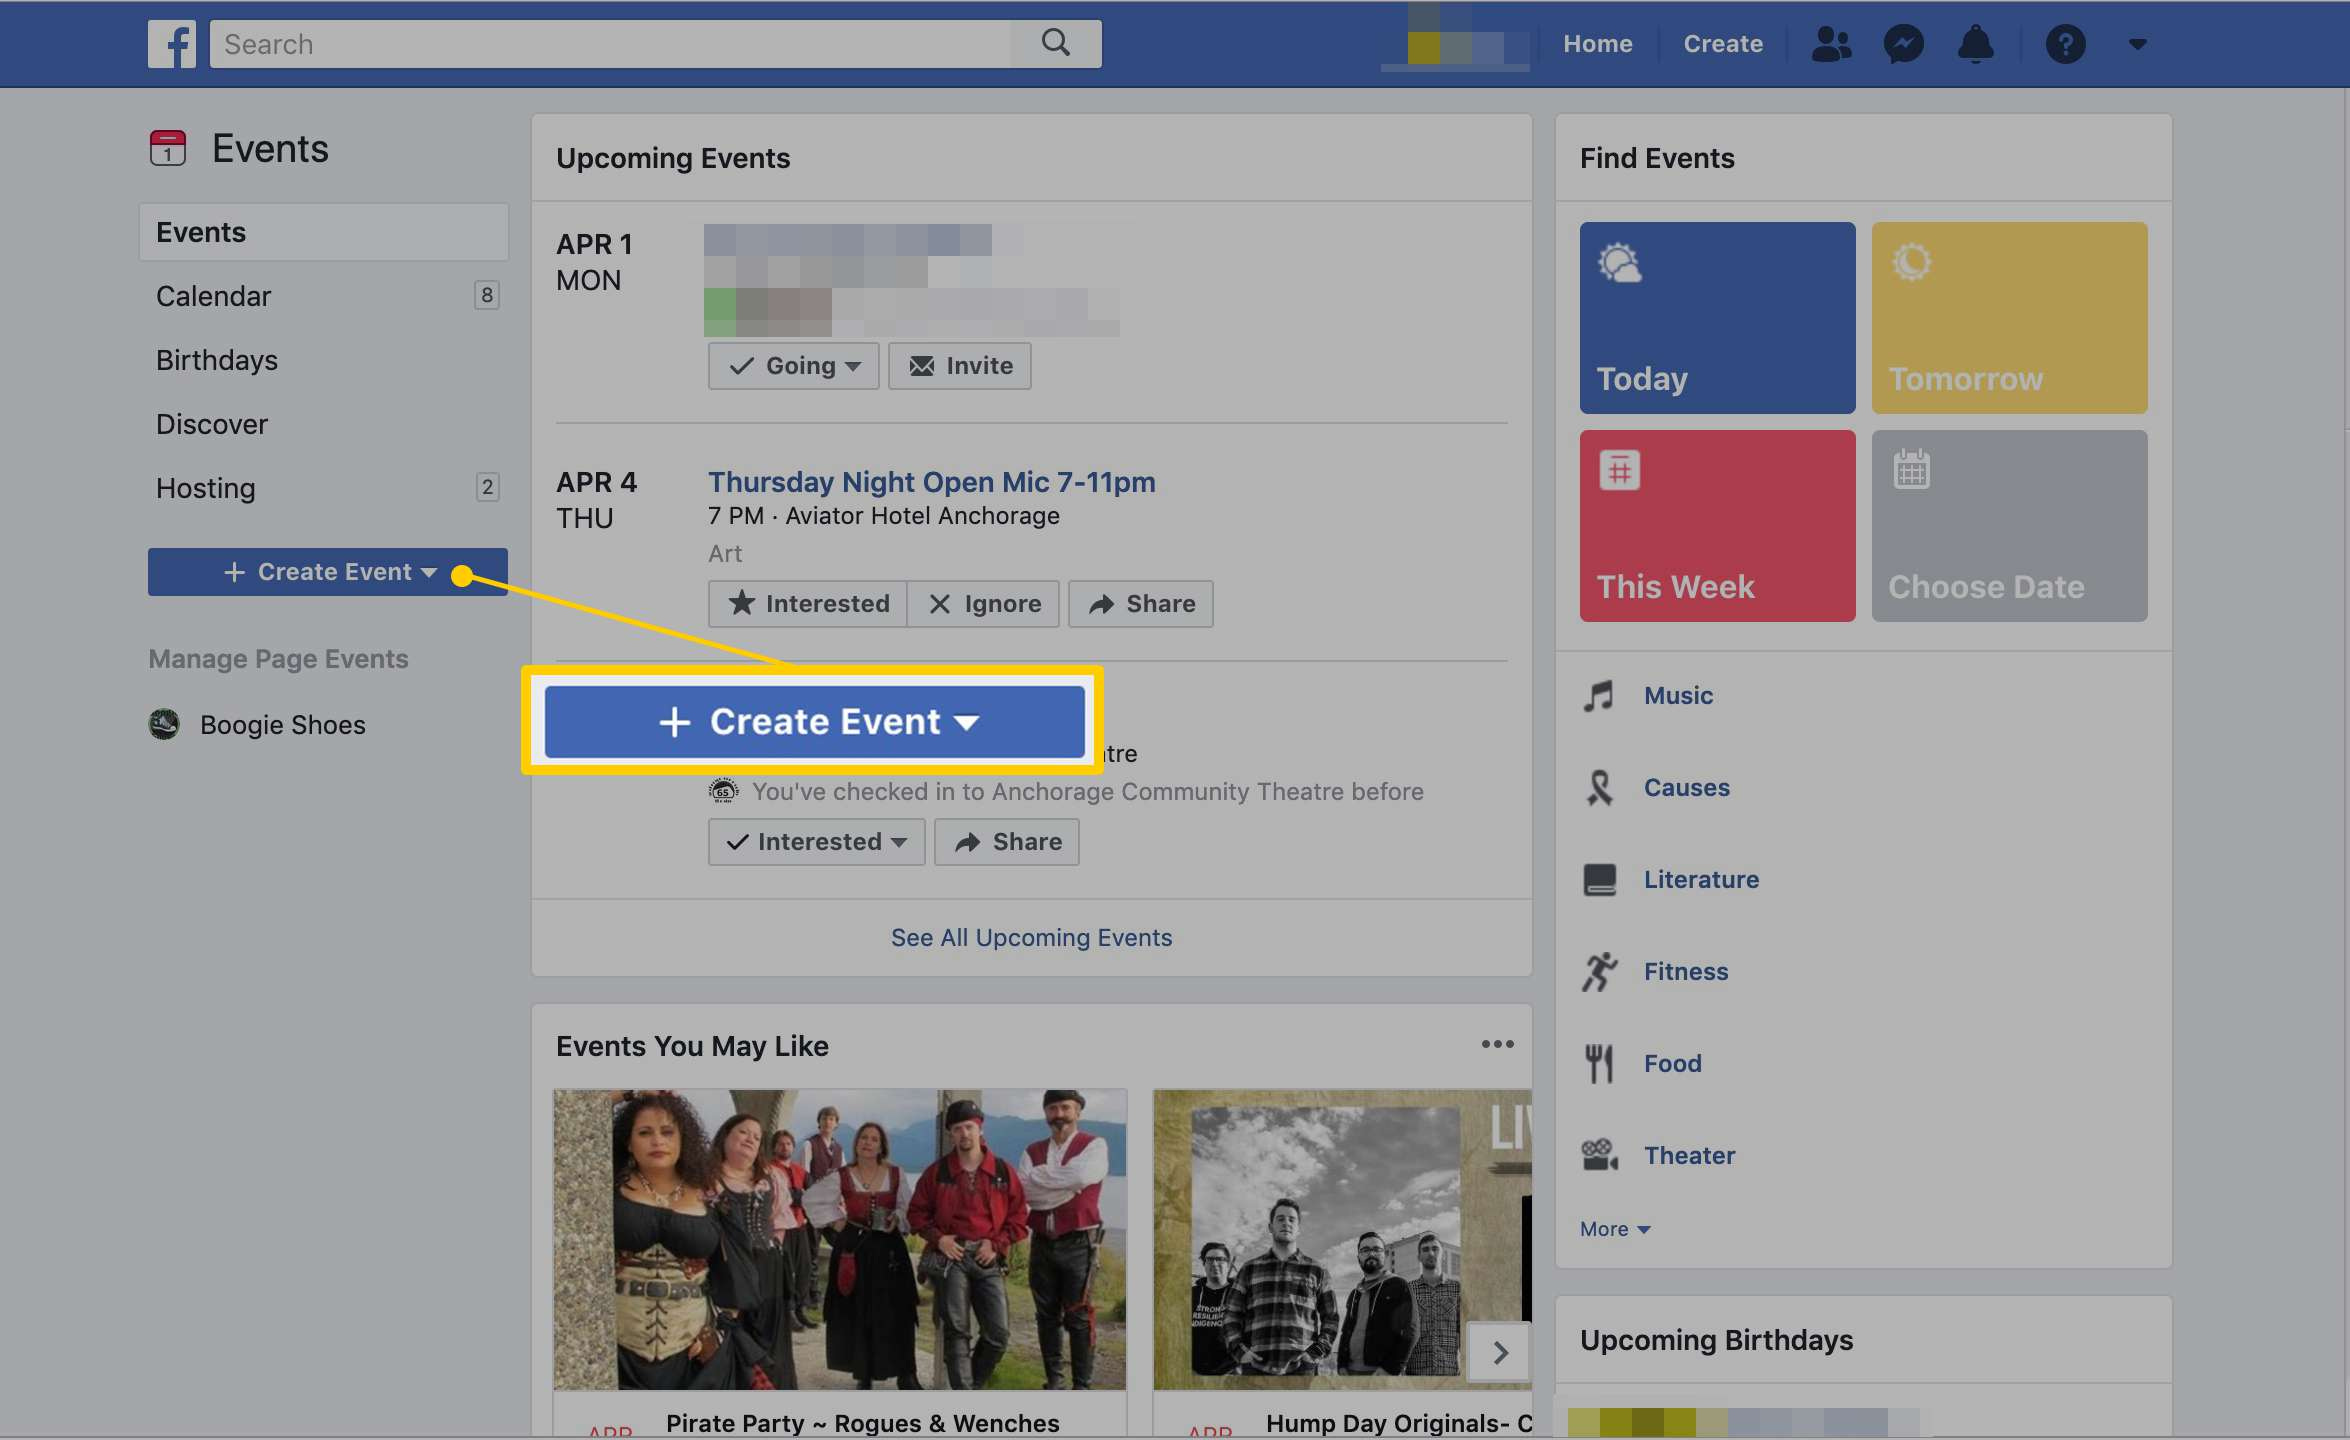Click the Friends/People icon in navbar

tap(1831, 42)
